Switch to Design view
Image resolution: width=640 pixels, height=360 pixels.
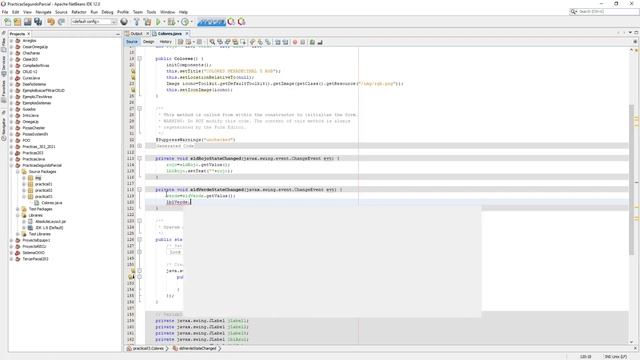coord(149,42)
